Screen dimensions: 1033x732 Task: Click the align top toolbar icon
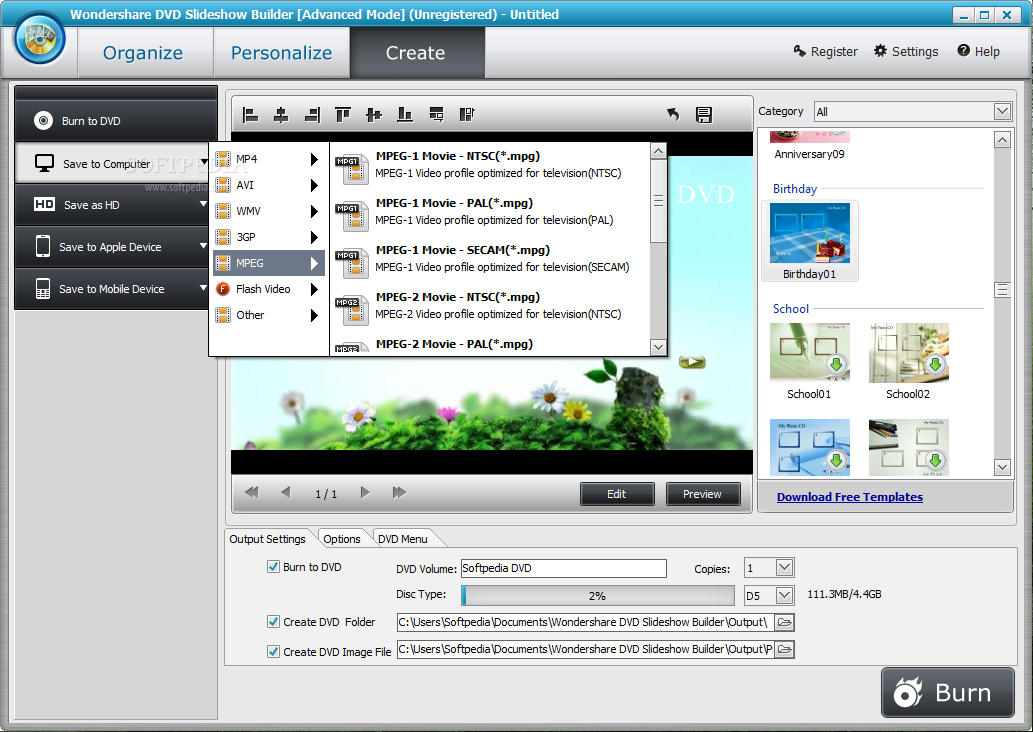[x=343, y=115]
